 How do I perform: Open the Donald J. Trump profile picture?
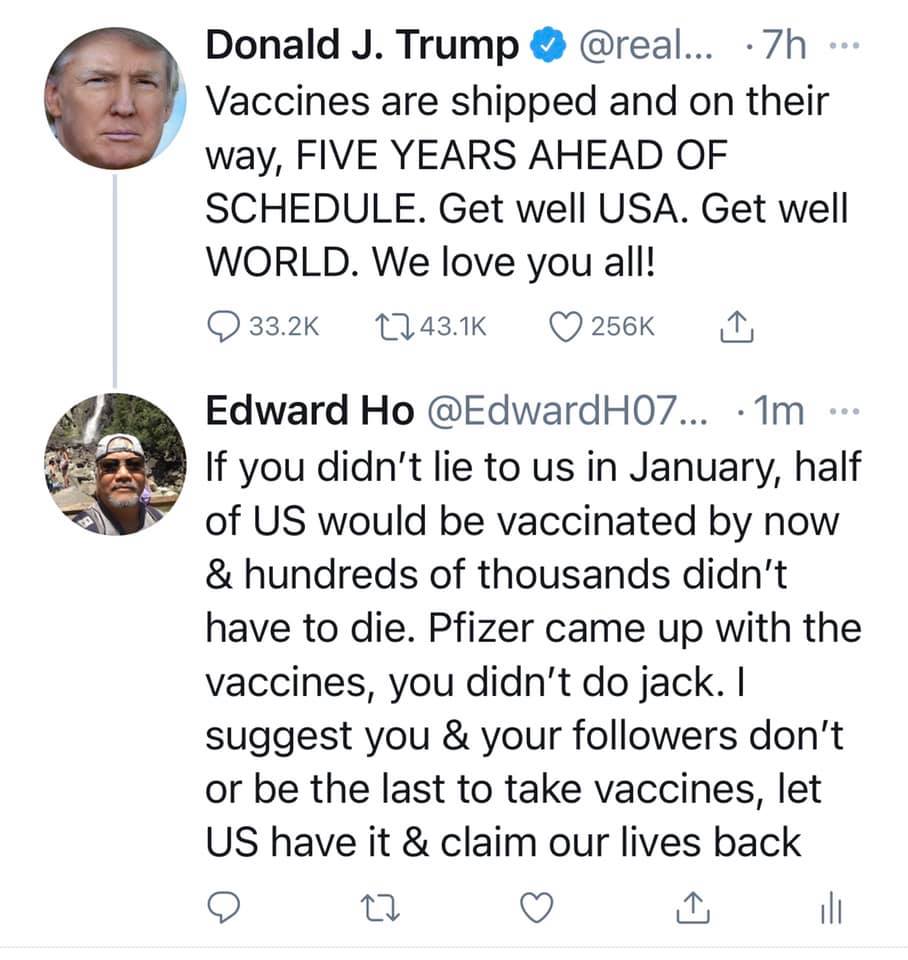(115, 98)
